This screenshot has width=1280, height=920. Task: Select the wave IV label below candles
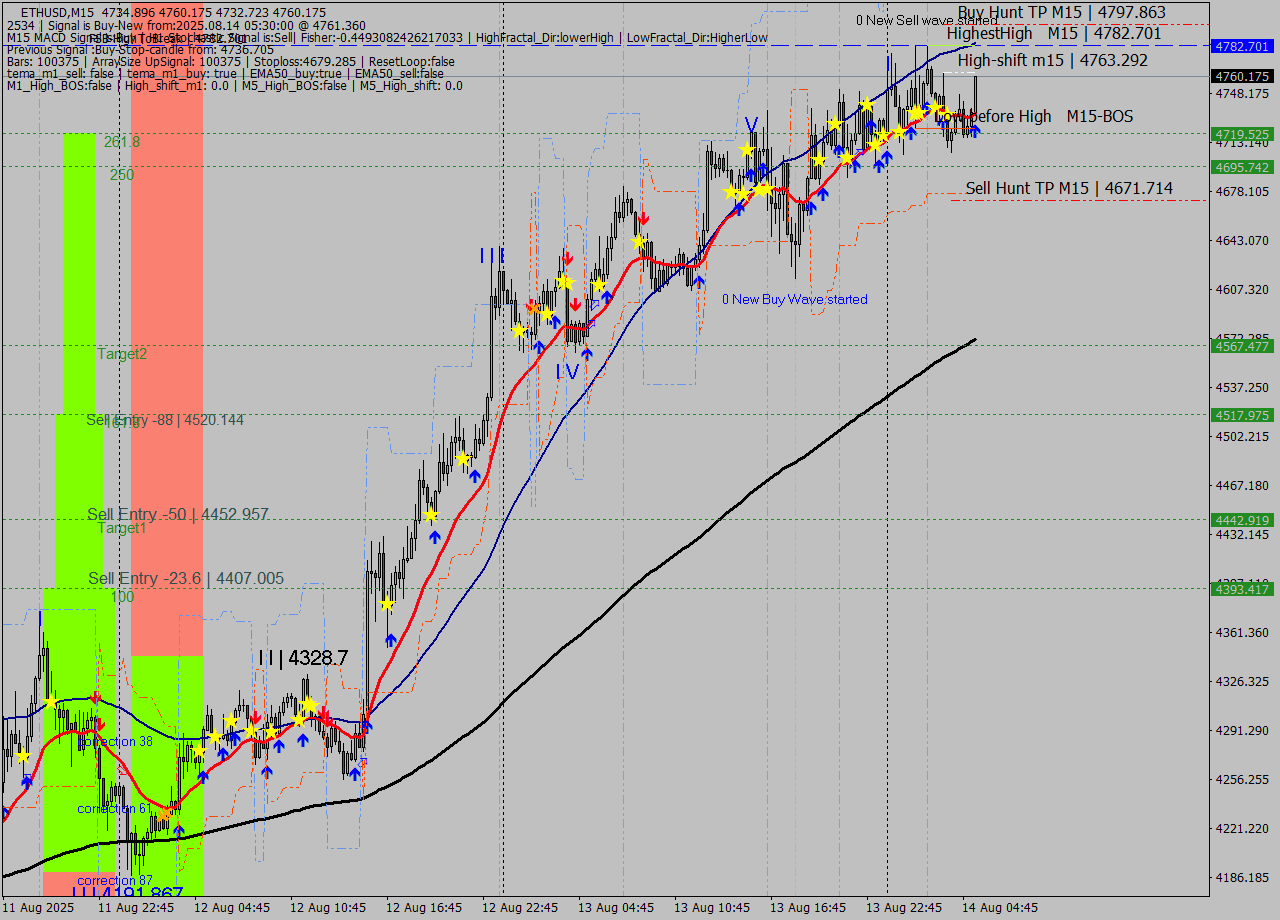point(567,372)
